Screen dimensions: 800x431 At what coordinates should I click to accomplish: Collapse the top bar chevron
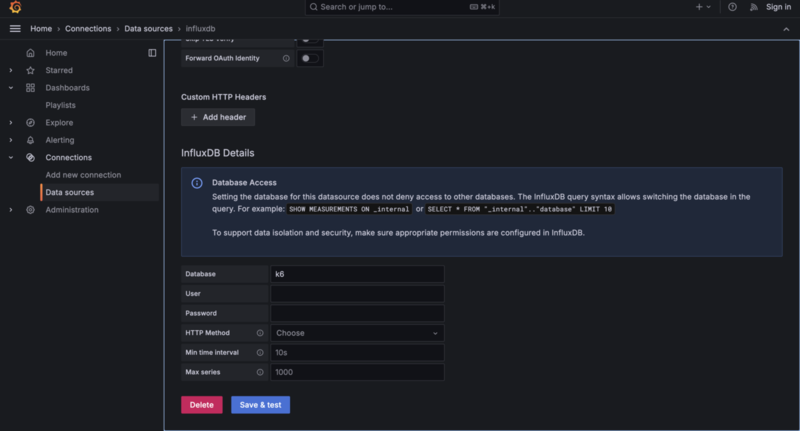click(786, 29)
